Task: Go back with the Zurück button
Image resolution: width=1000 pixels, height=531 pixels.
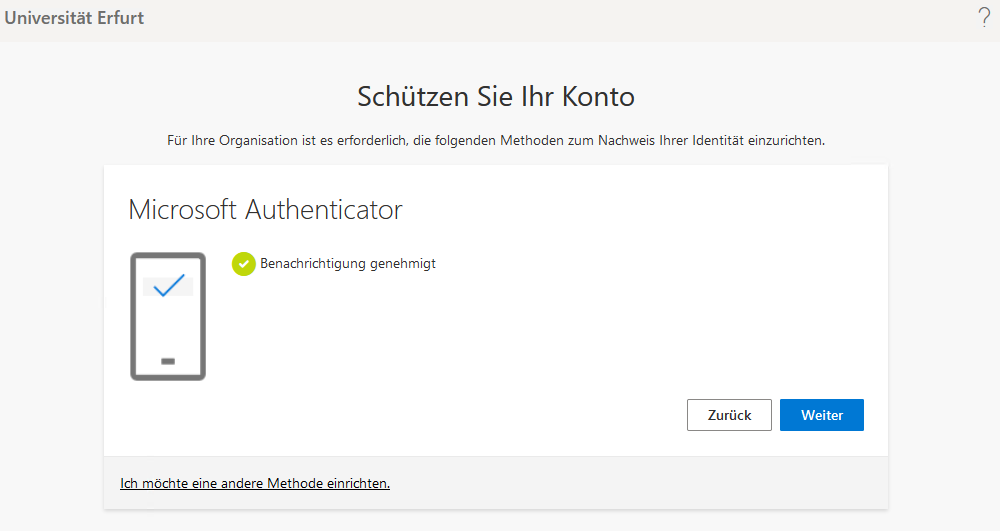Action: 729,415
